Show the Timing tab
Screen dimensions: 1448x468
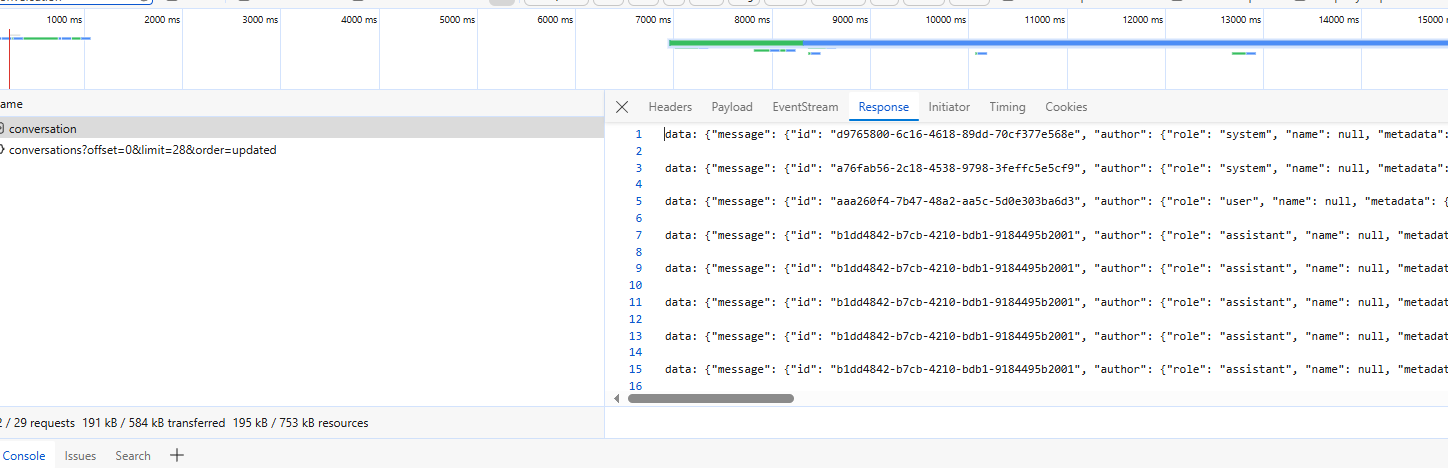(x=1007, y=107)
